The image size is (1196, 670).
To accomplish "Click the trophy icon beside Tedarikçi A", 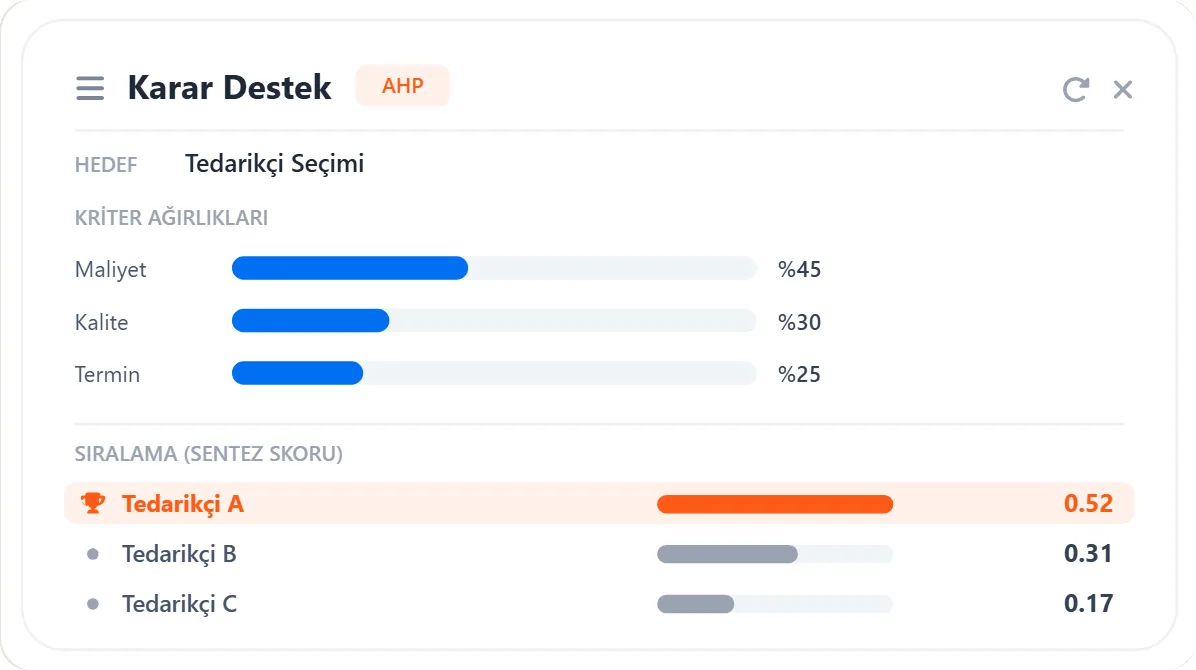I will (x=93, y=503).
